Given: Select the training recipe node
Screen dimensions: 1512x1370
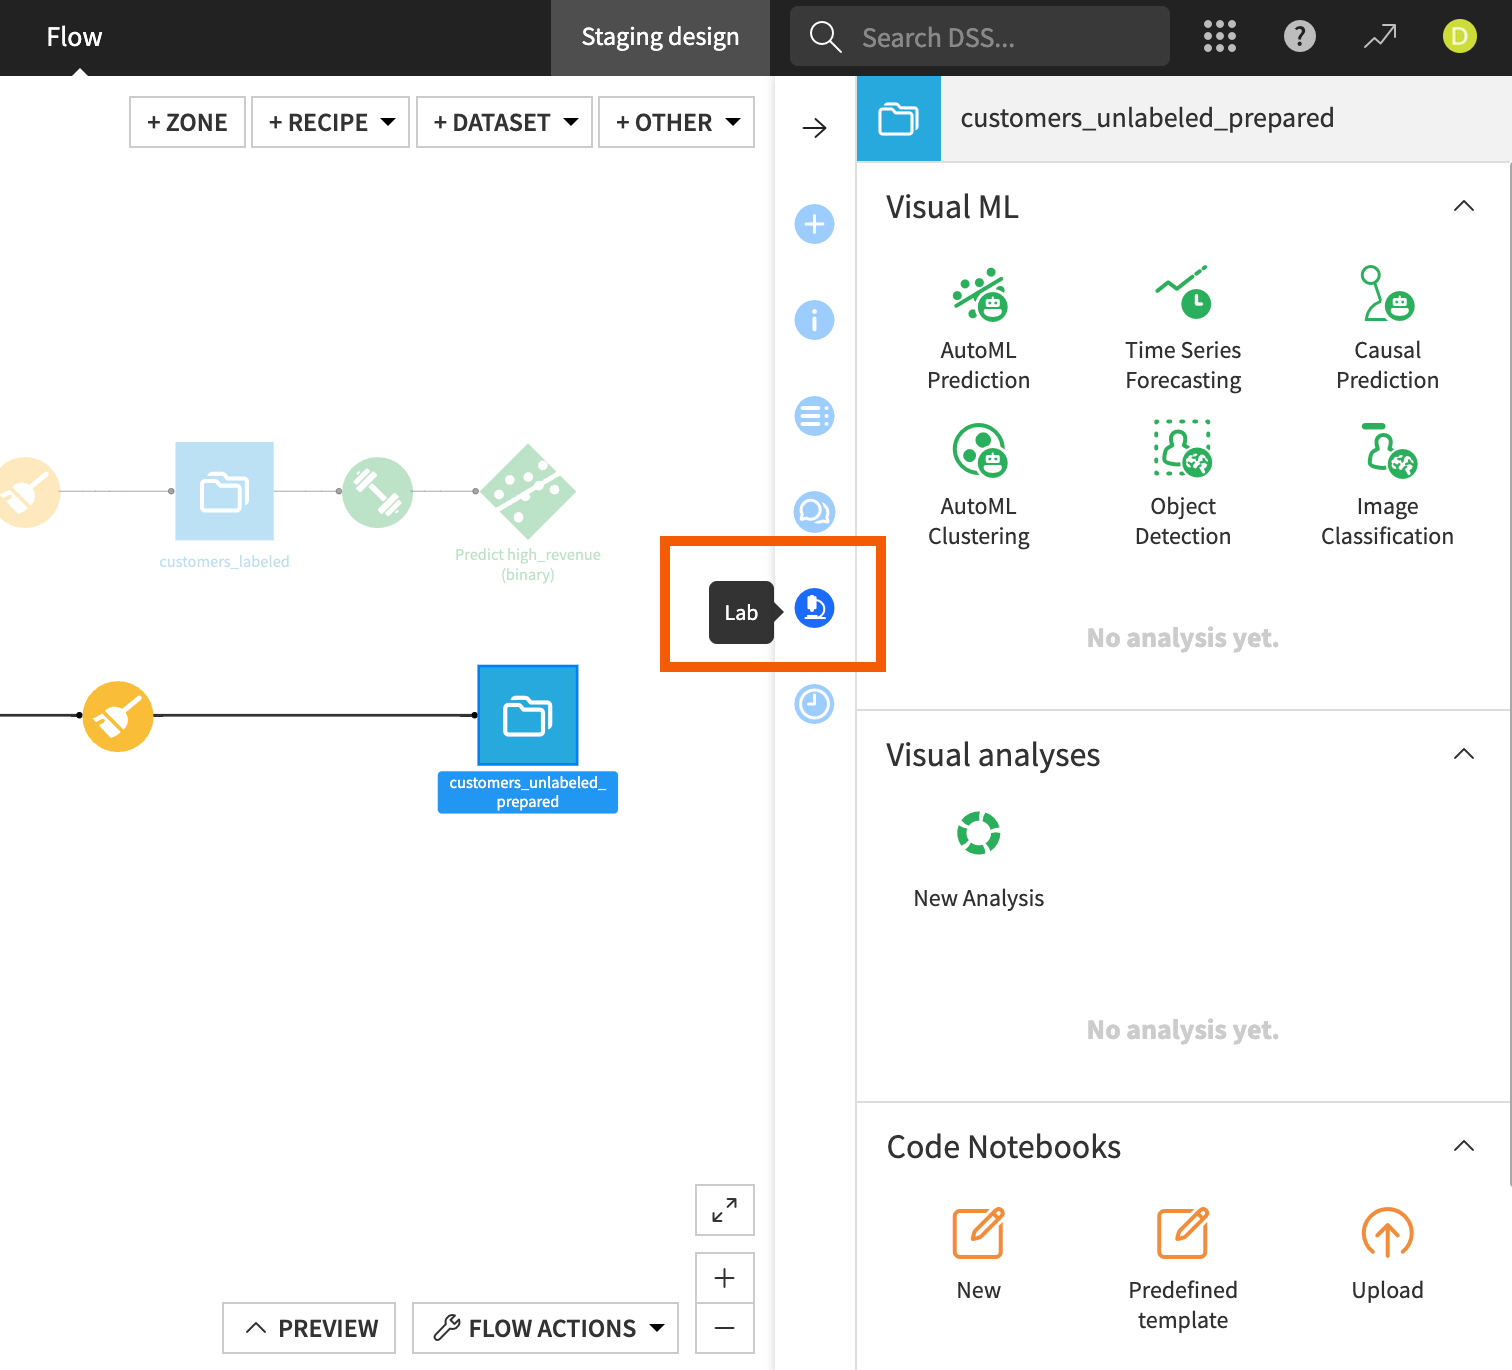Looking at the screenshot, I should [378, 492].
